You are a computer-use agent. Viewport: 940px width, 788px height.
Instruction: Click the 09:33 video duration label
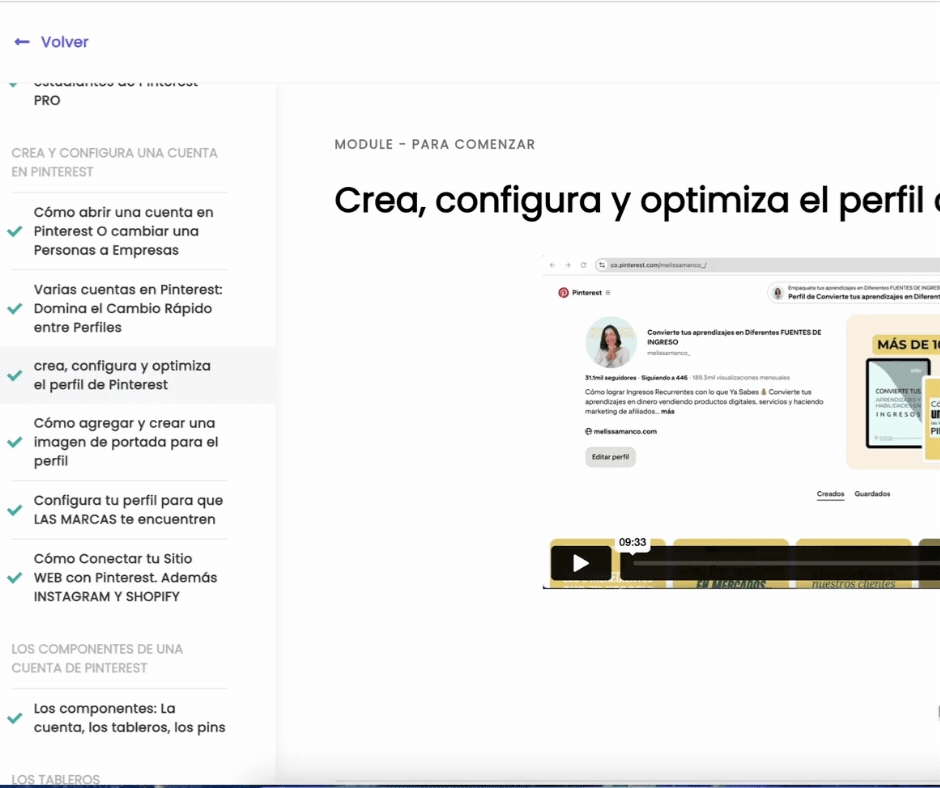(632, 542)
